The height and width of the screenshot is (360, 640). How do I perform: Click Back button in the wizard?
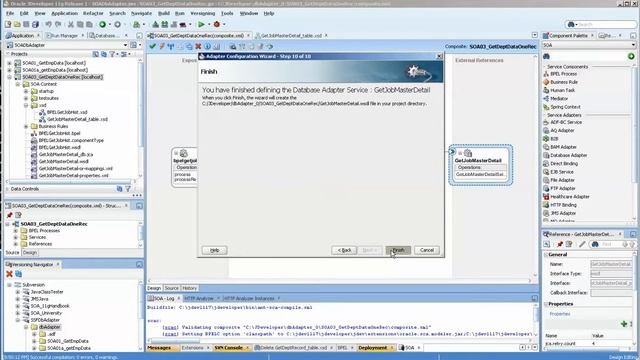344,250
